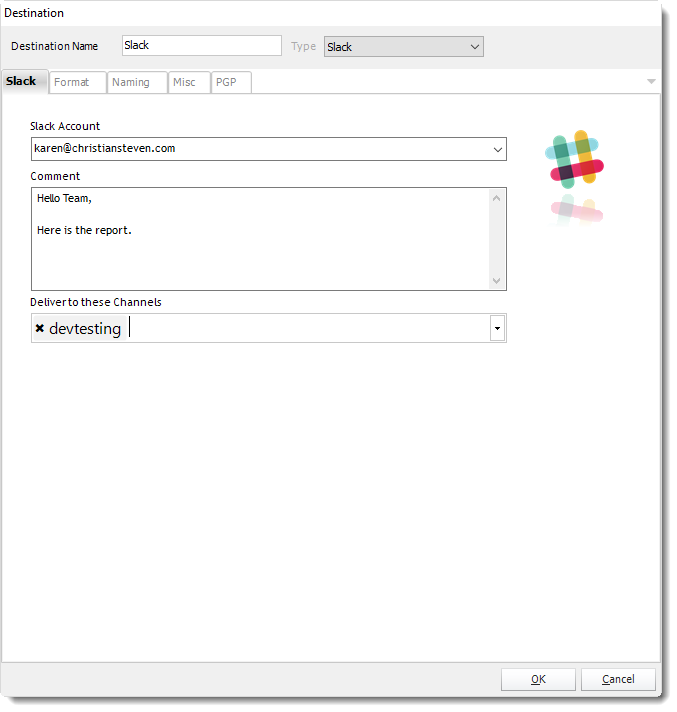Select the devtesting channel tag
Viewport: 677px width, 712px height.
79,328
